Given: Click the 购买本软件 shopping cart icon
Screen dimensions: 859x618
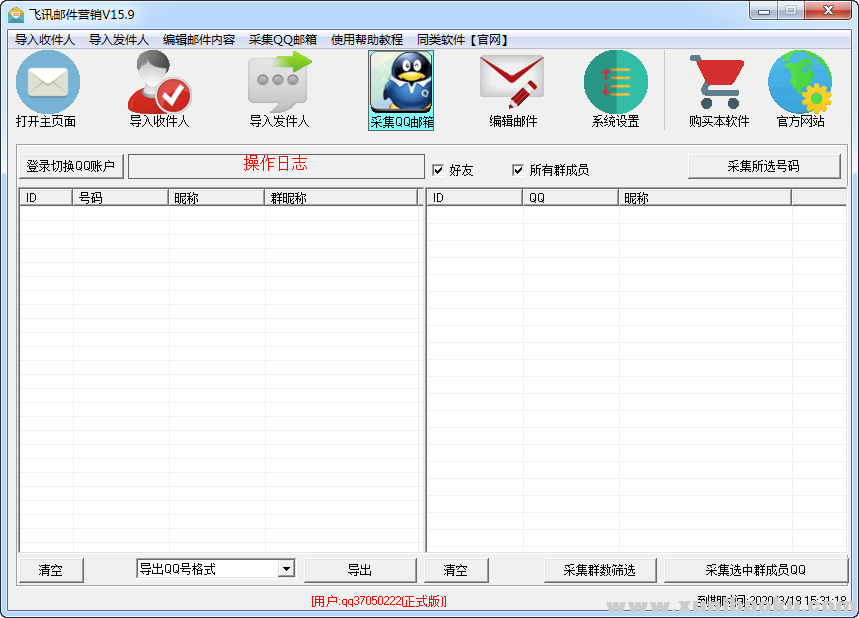Looking at the screenshot, I should pos(718,83).
